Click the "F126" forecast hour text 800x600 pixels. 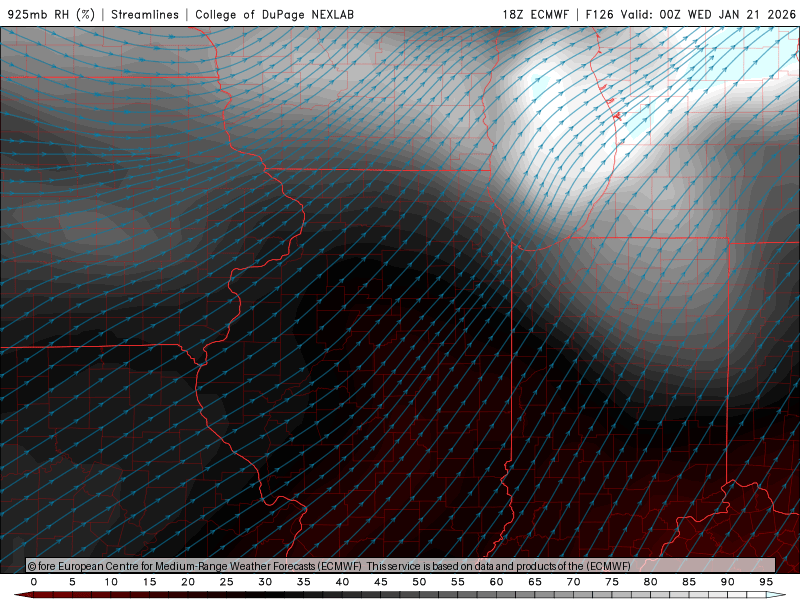coord(599,14)
